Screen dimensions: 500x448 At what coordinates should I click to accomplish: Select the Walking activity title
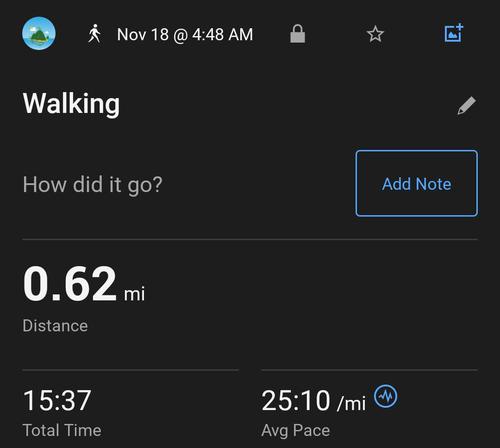point(71,104)
